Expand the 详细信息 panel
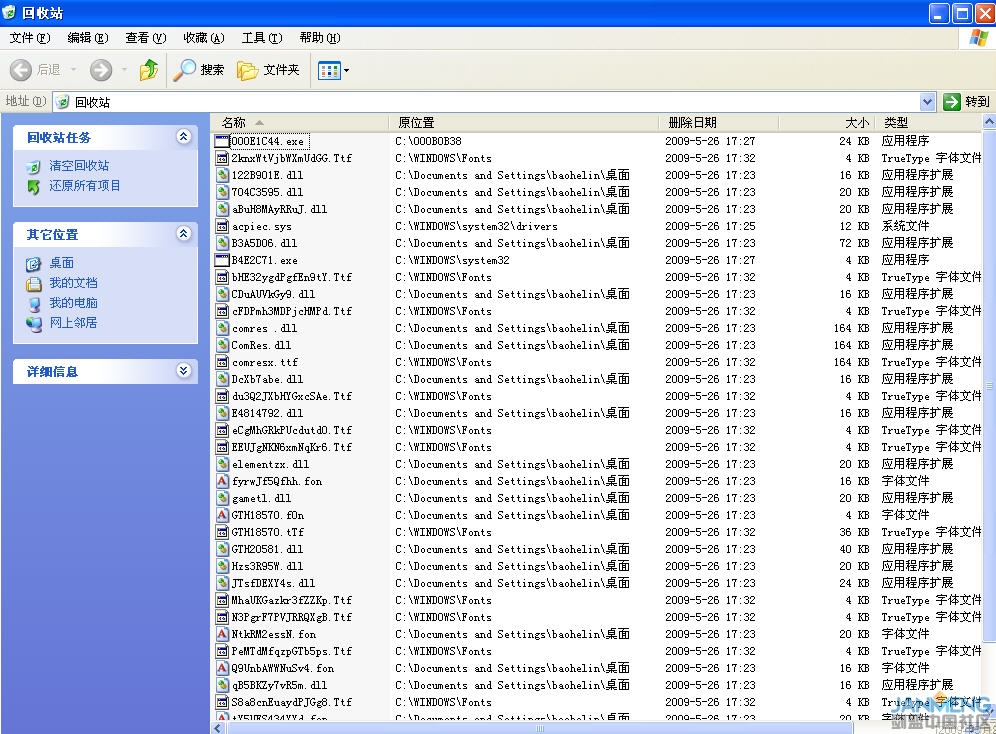 tap(183, 371)
